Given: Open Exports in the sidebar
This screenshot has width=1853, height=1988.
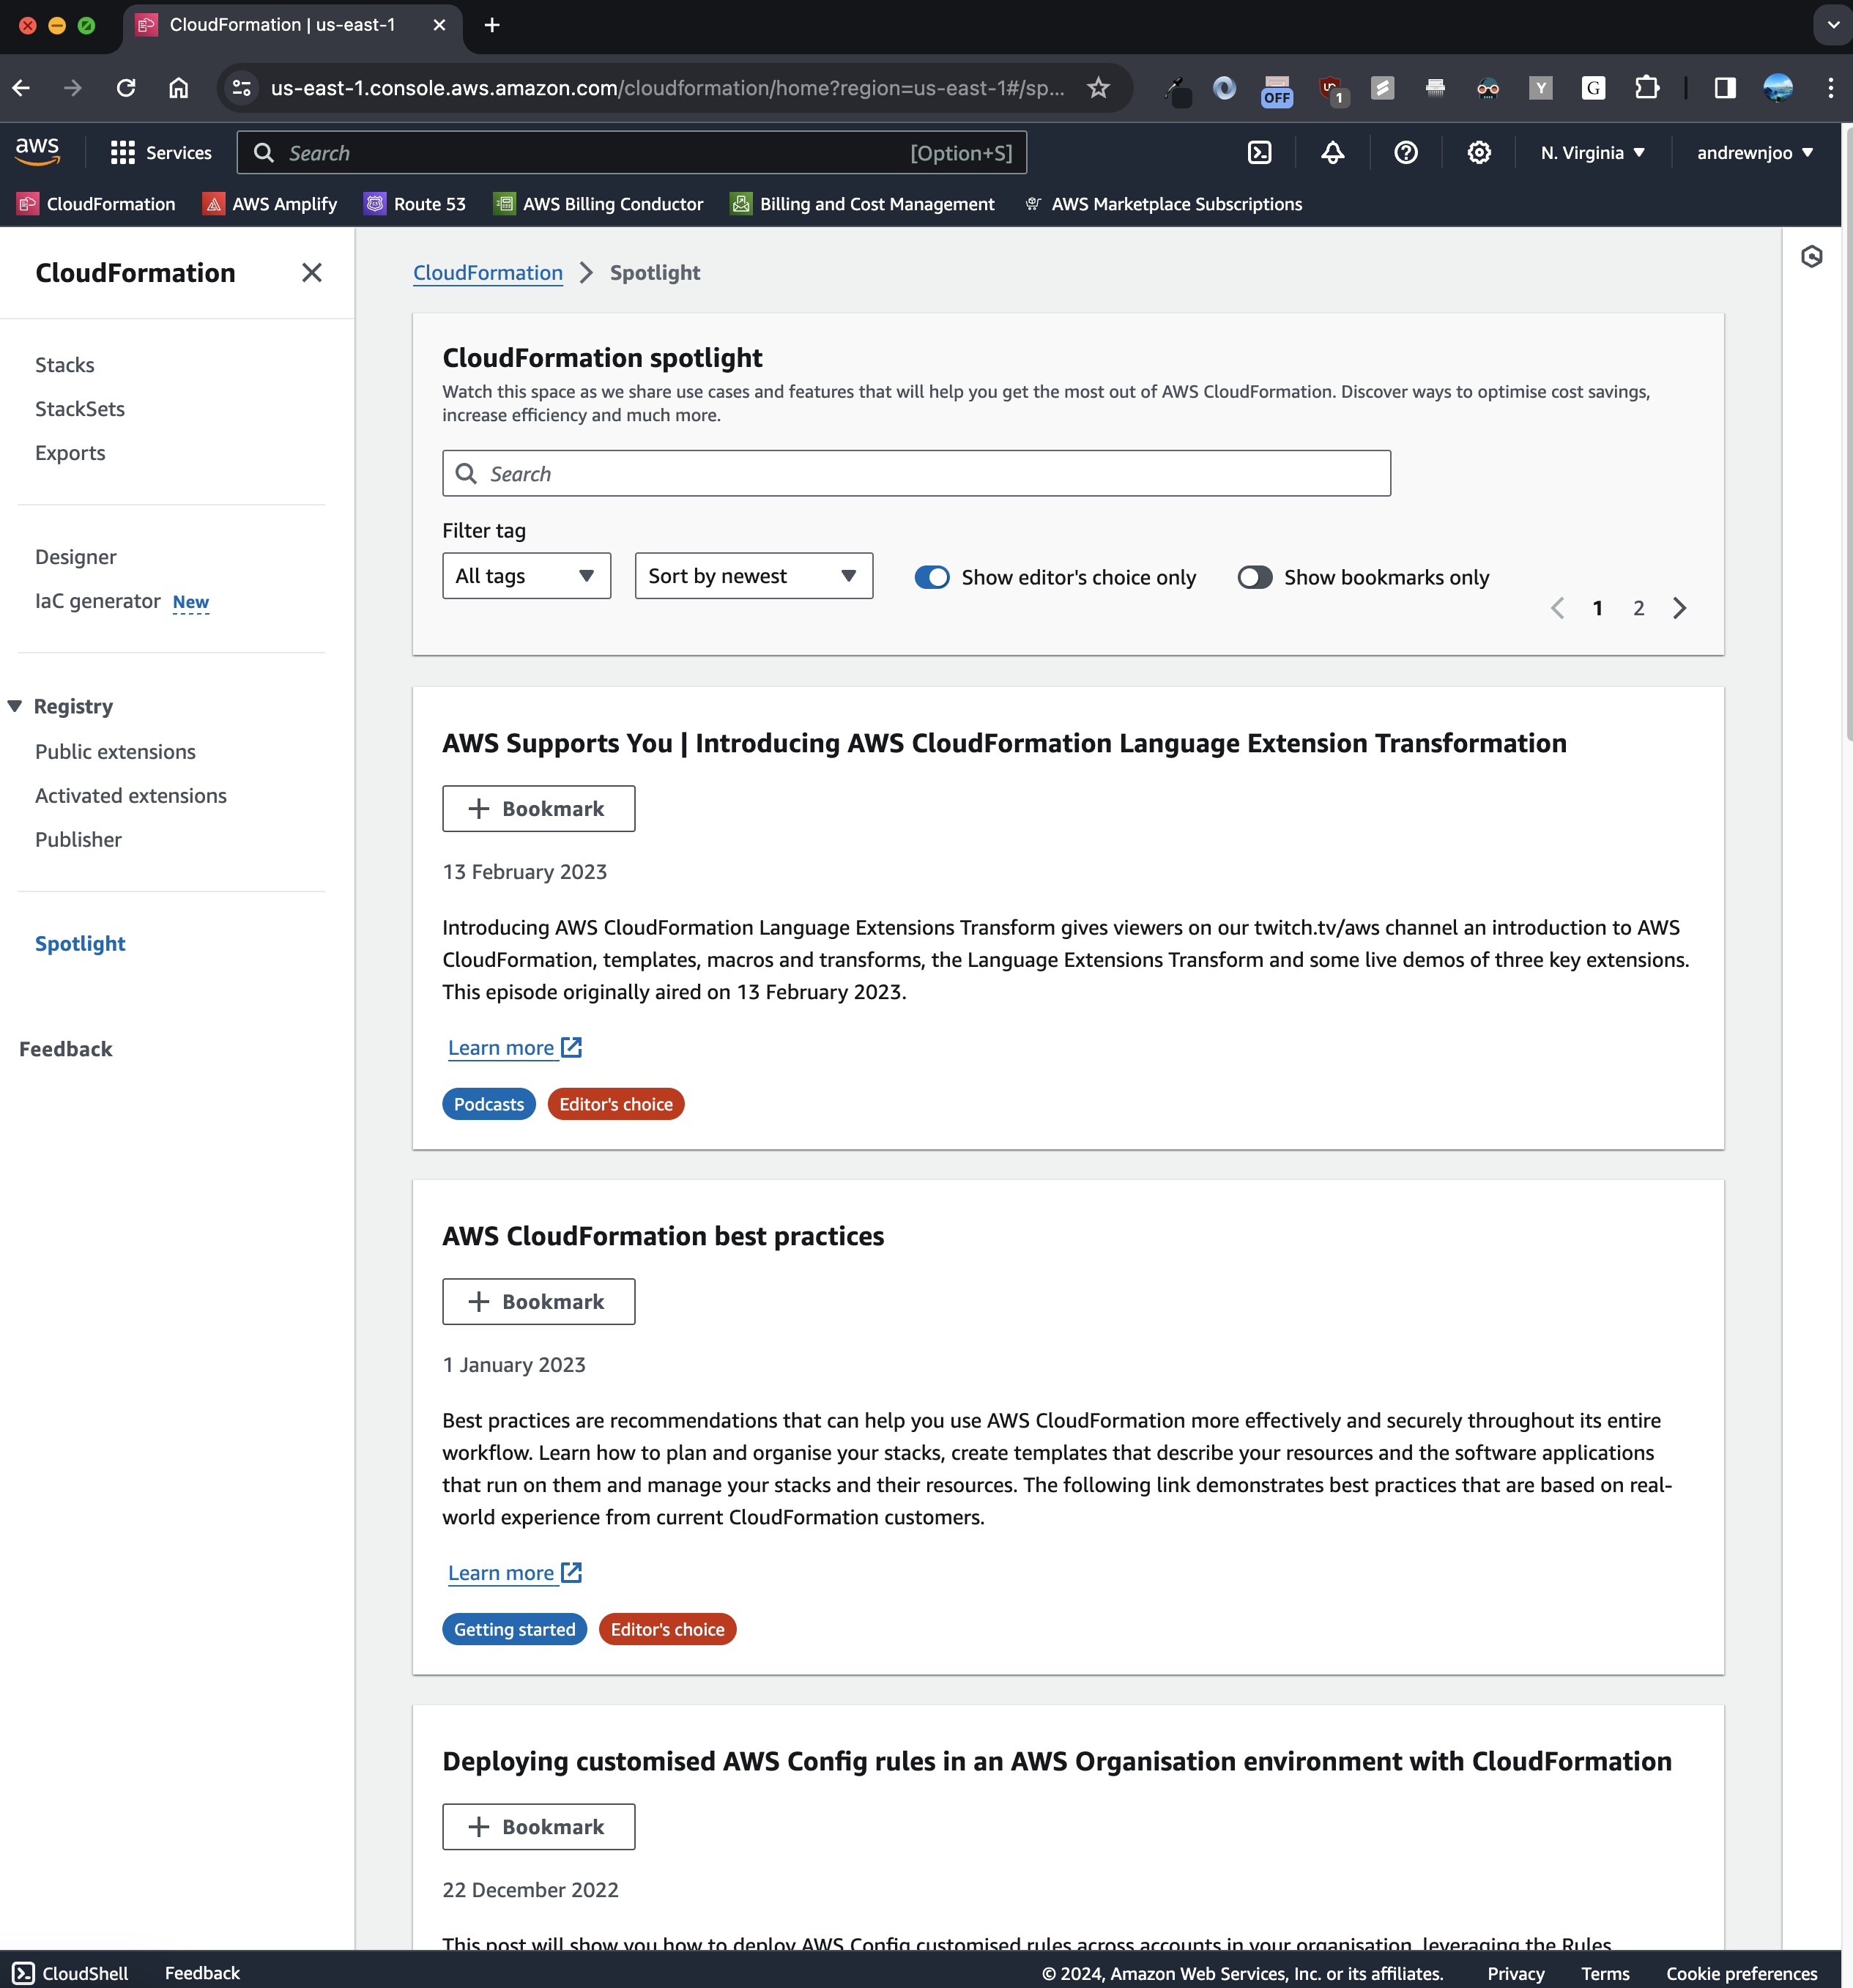Looking at the screenshot, I should [70, 453].
